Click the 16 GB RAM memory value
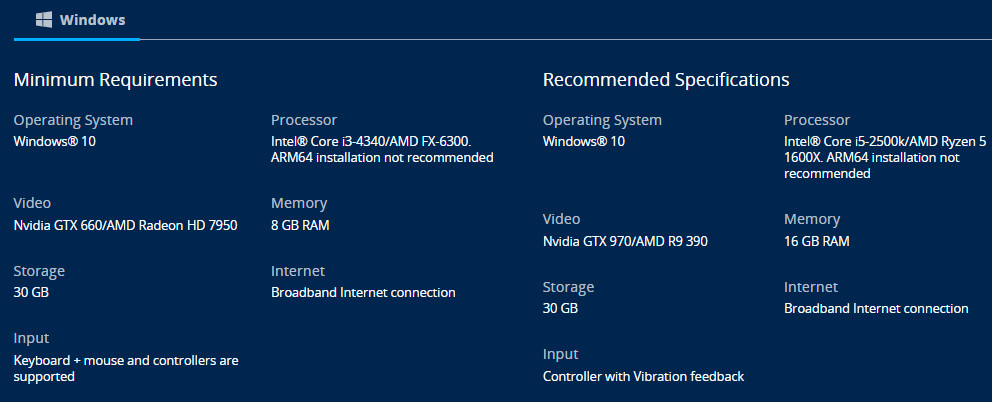Screen dimensions: 992x402 tap(817, 241)
